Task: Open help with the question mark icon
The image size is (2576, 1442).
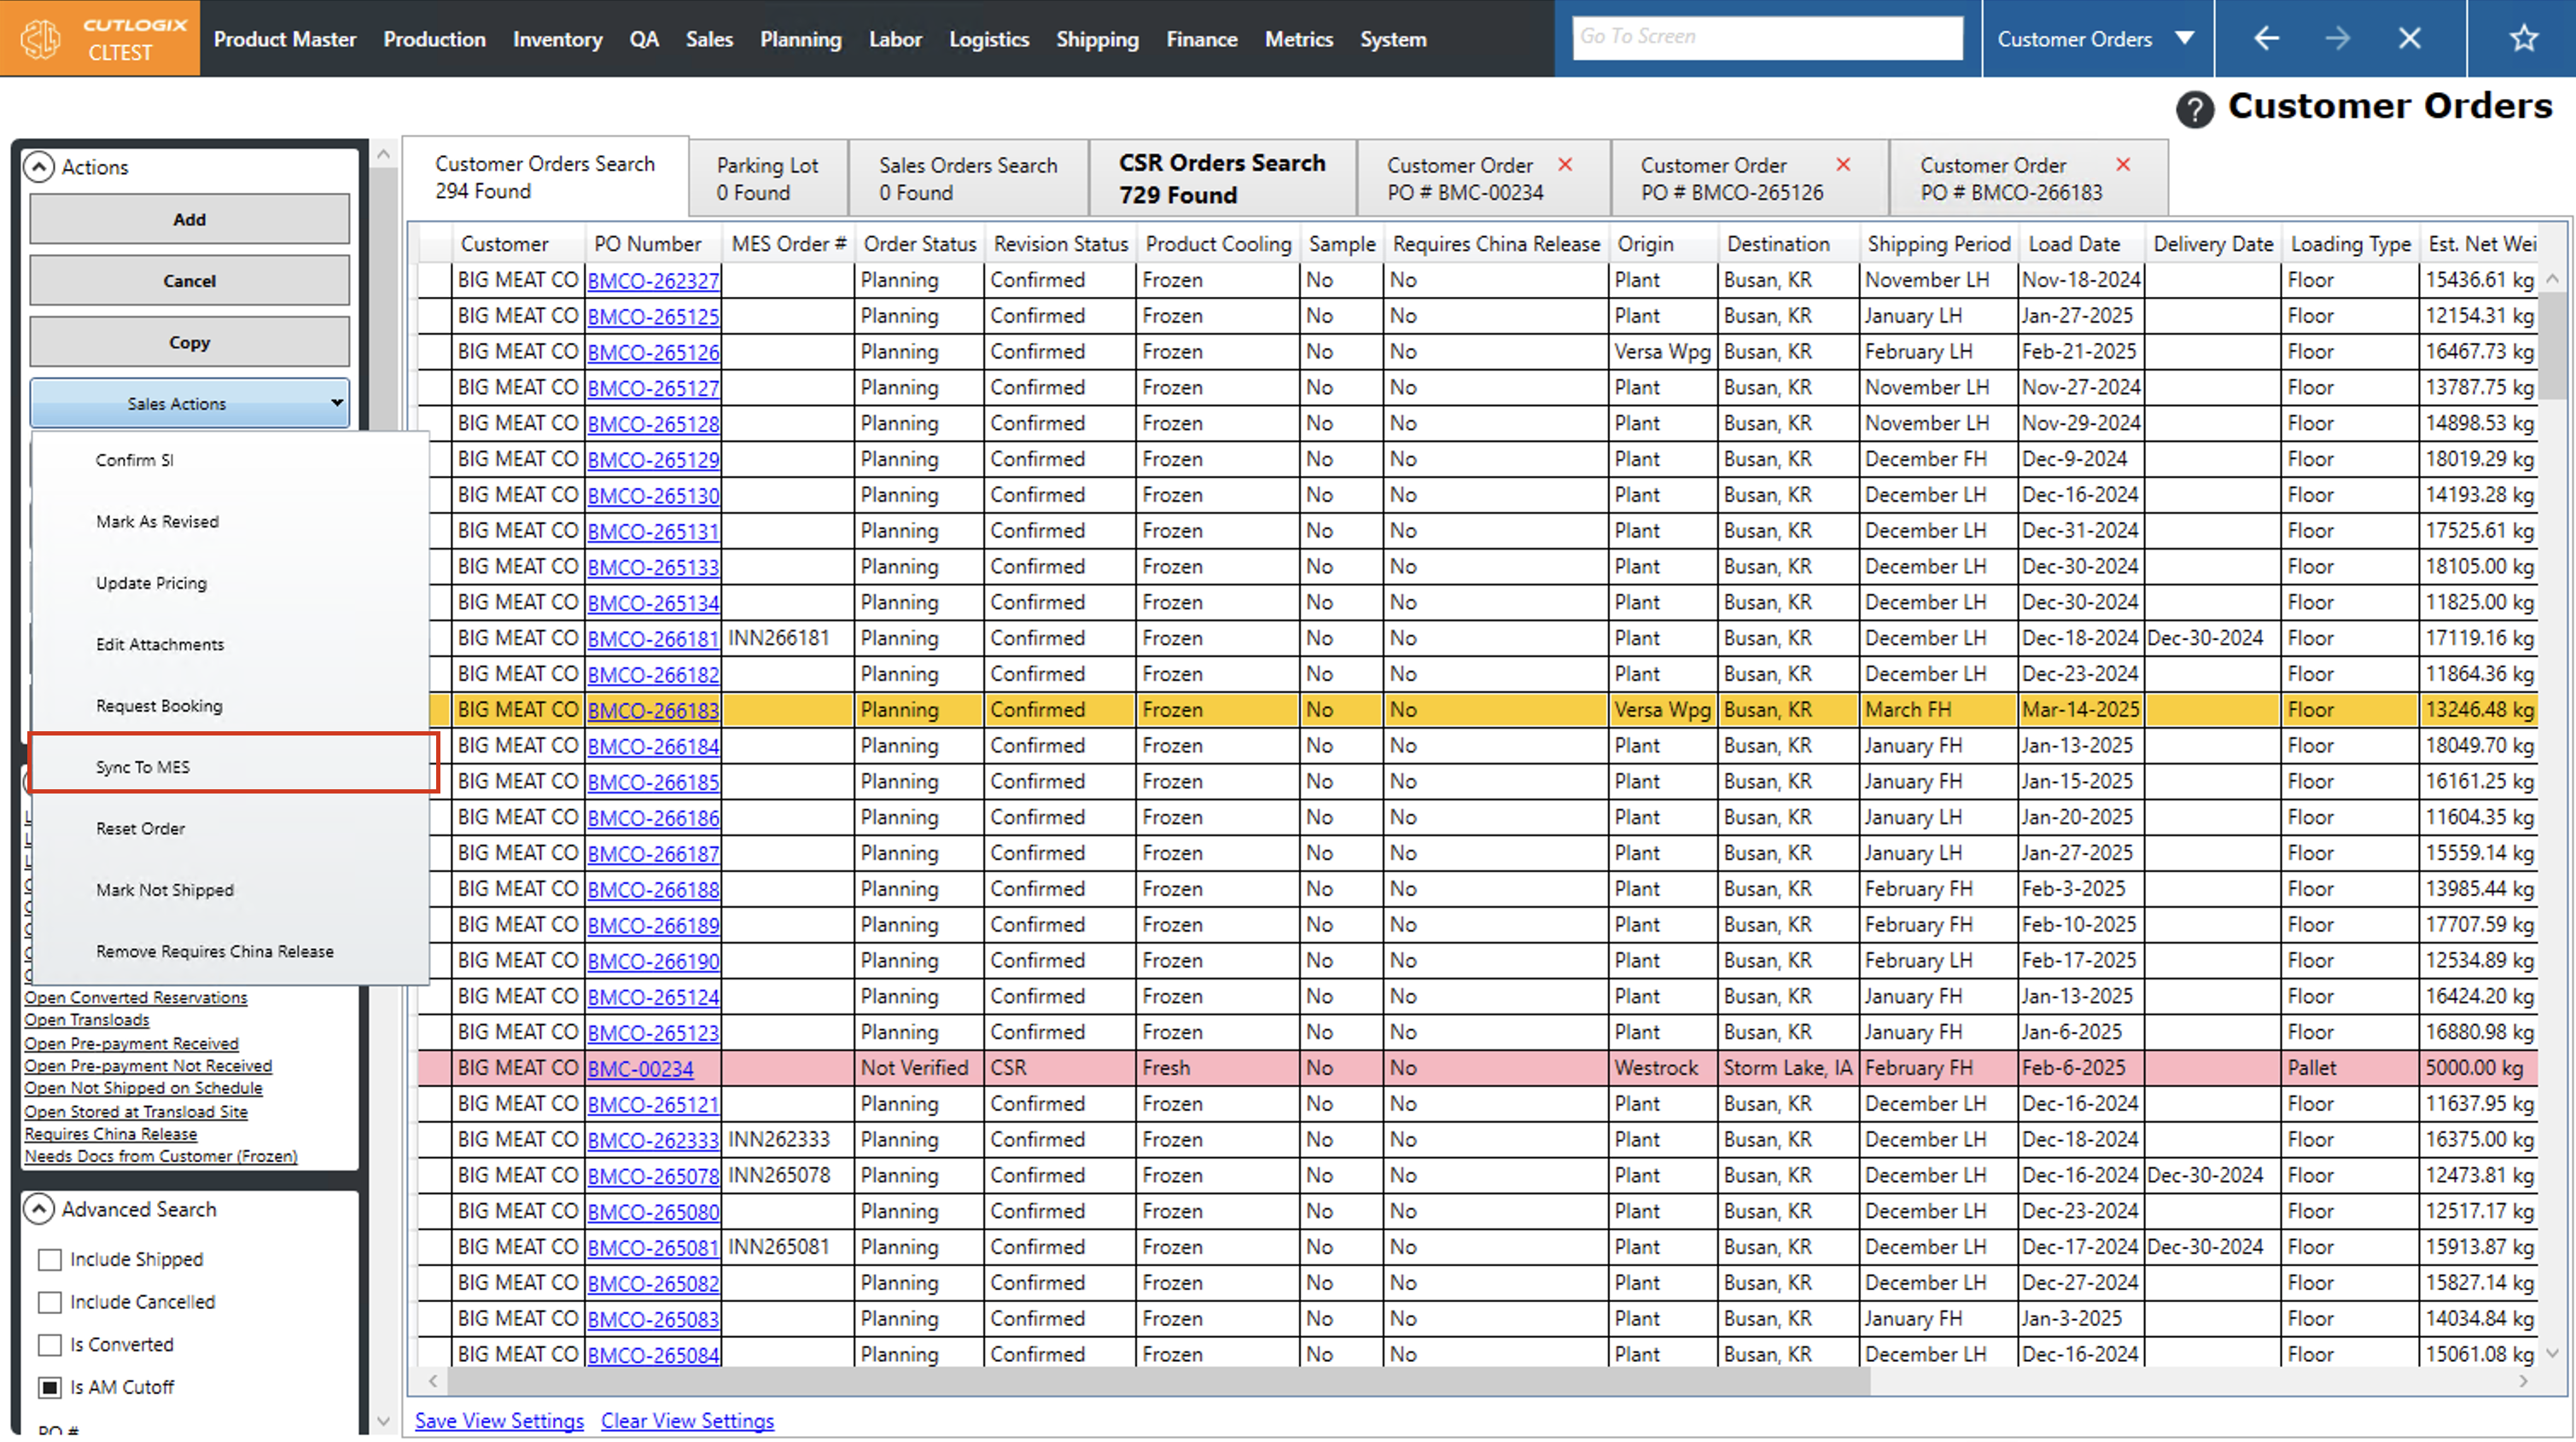Action: click(2194, 109)
